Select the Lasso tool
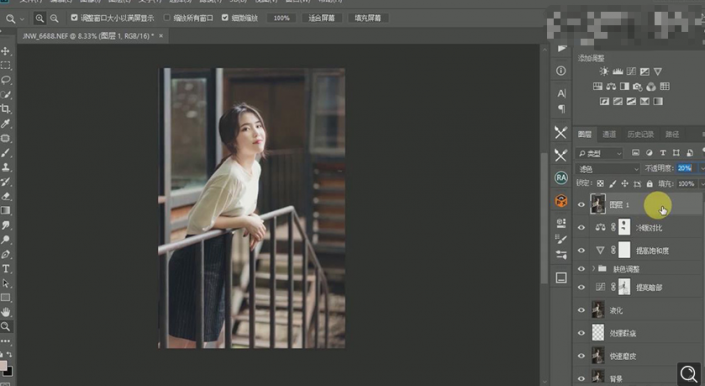 click(5, 80)
